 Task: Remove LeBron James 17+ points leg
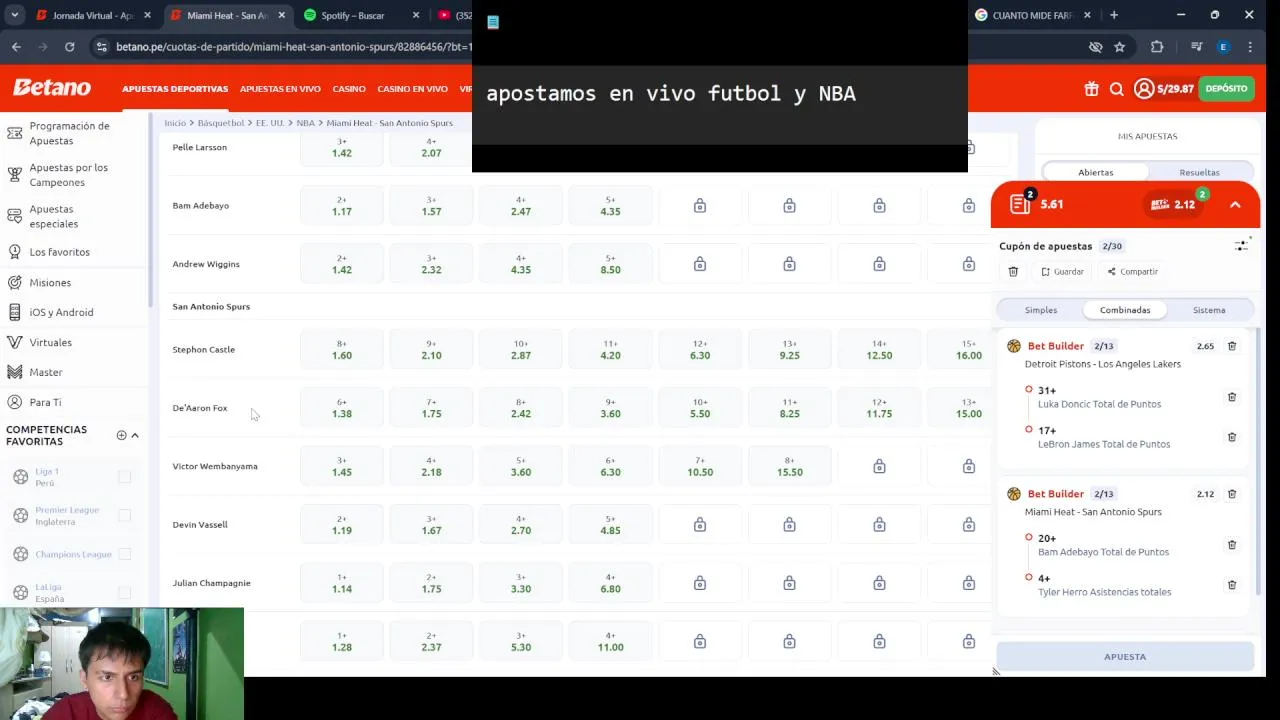point(1232,437)
